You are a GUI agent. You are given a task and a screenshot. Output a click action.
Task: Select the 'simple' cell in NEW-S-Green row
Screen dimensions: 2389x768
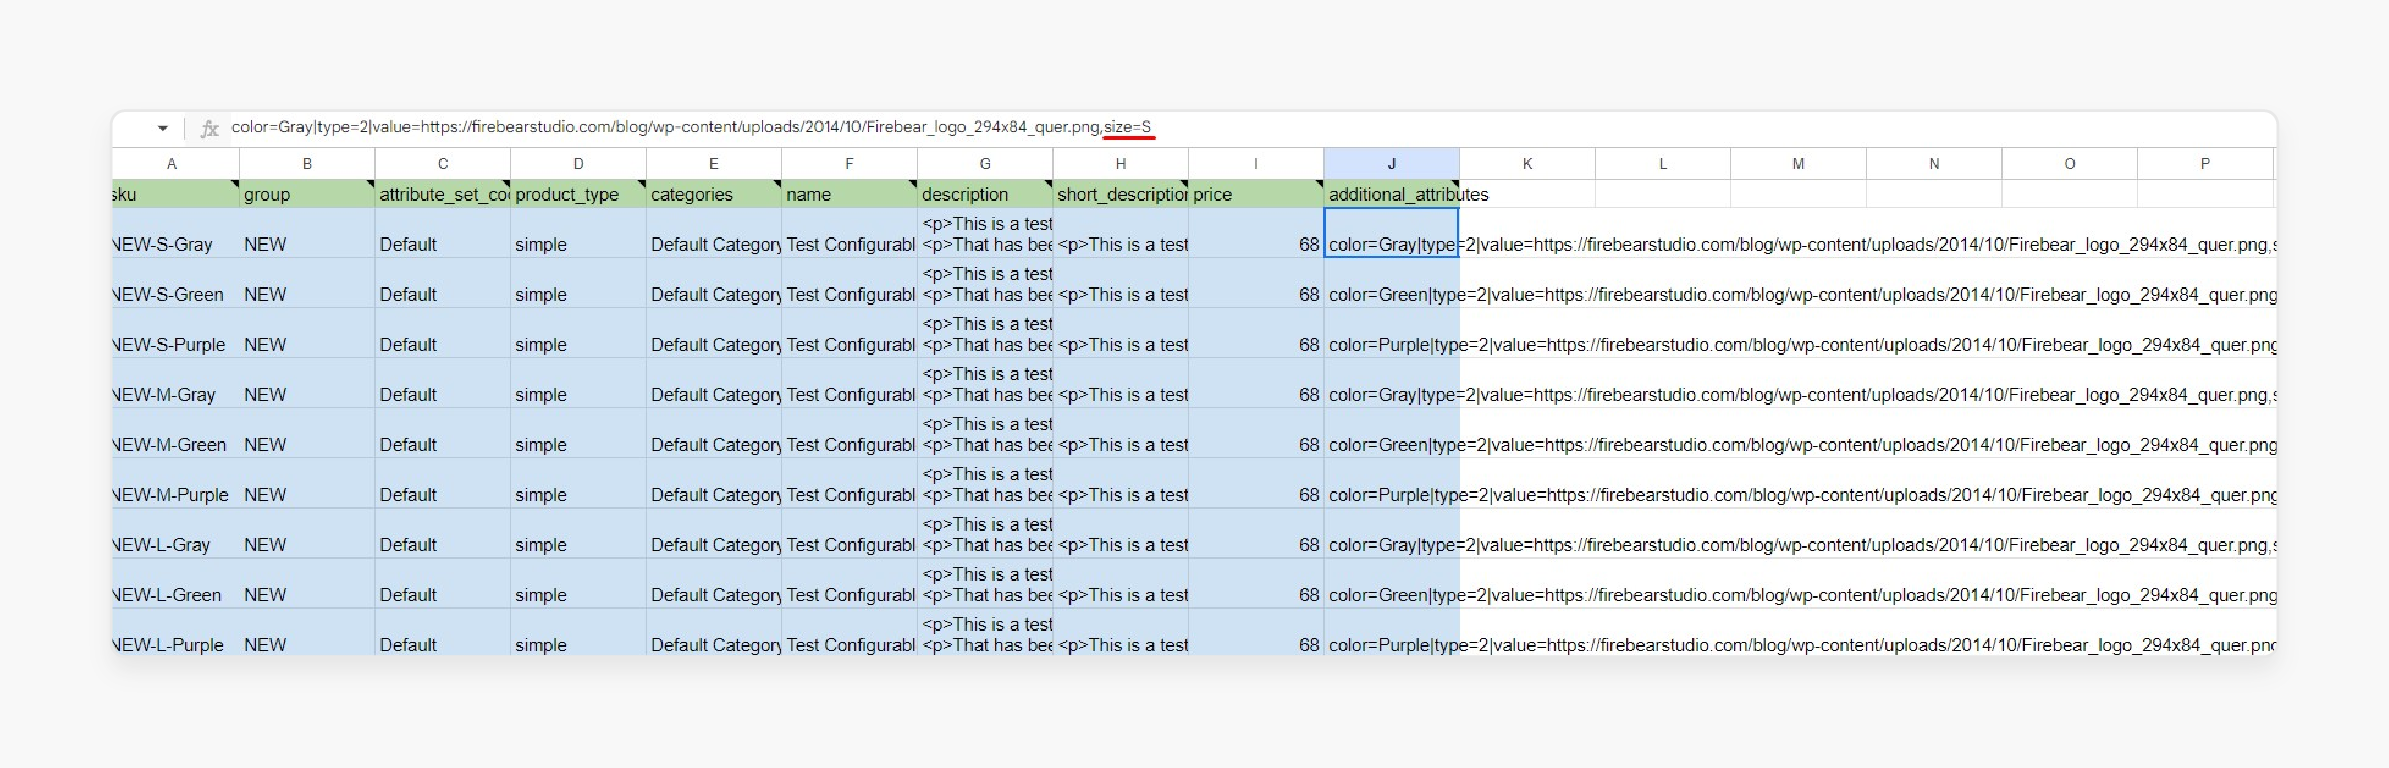click(x=578, y=283)
